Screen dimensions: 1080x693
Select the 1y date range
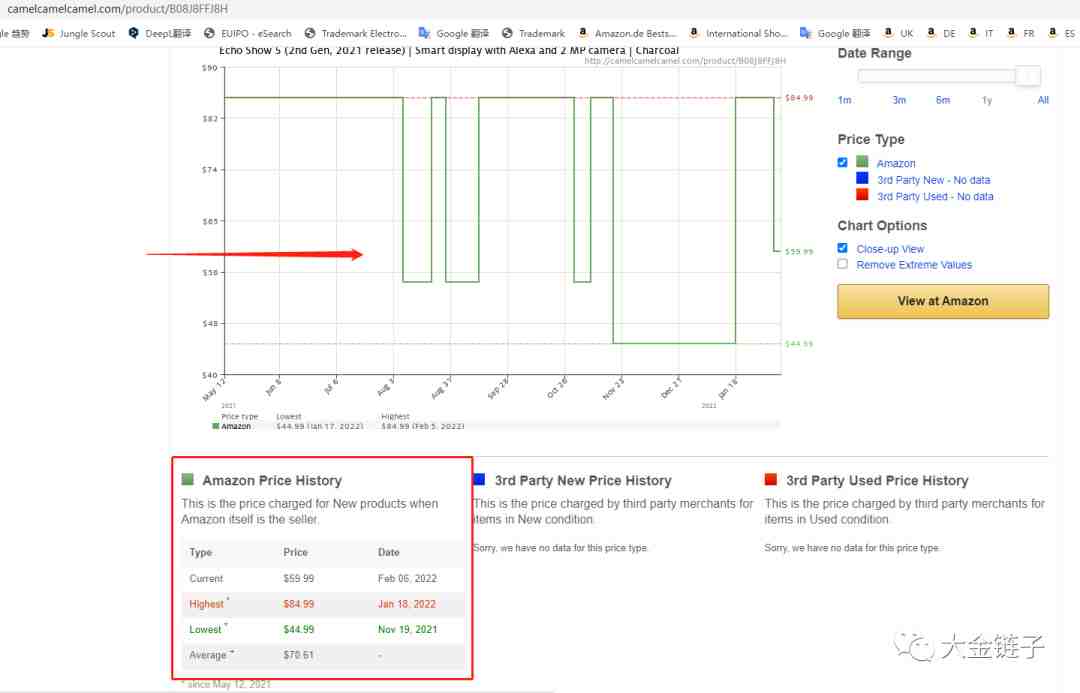click(x=987, y=100)
